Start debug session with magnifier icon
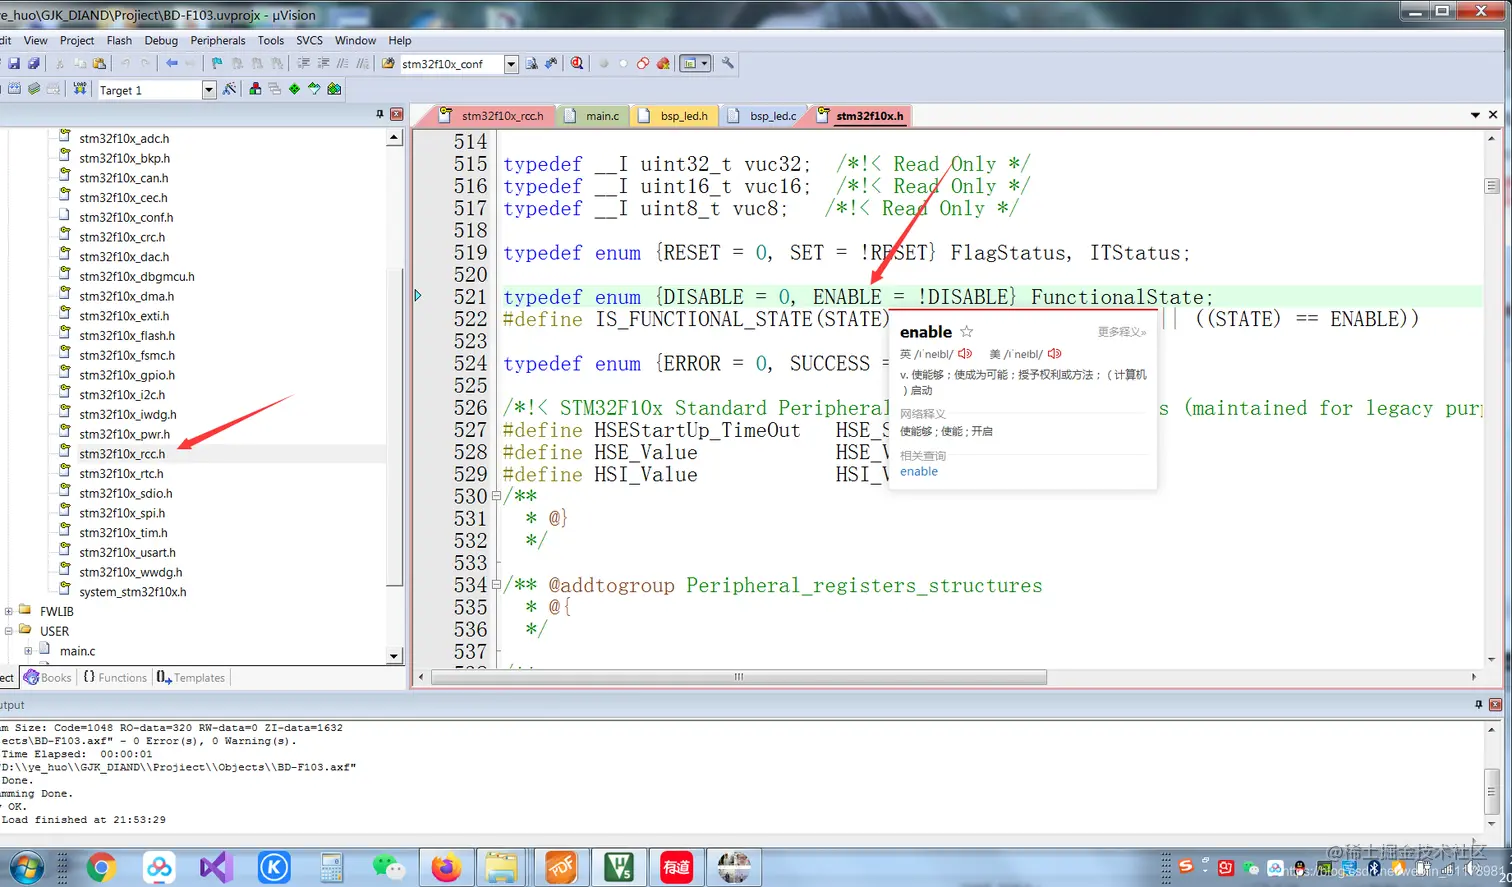 (x=577, y=63)
